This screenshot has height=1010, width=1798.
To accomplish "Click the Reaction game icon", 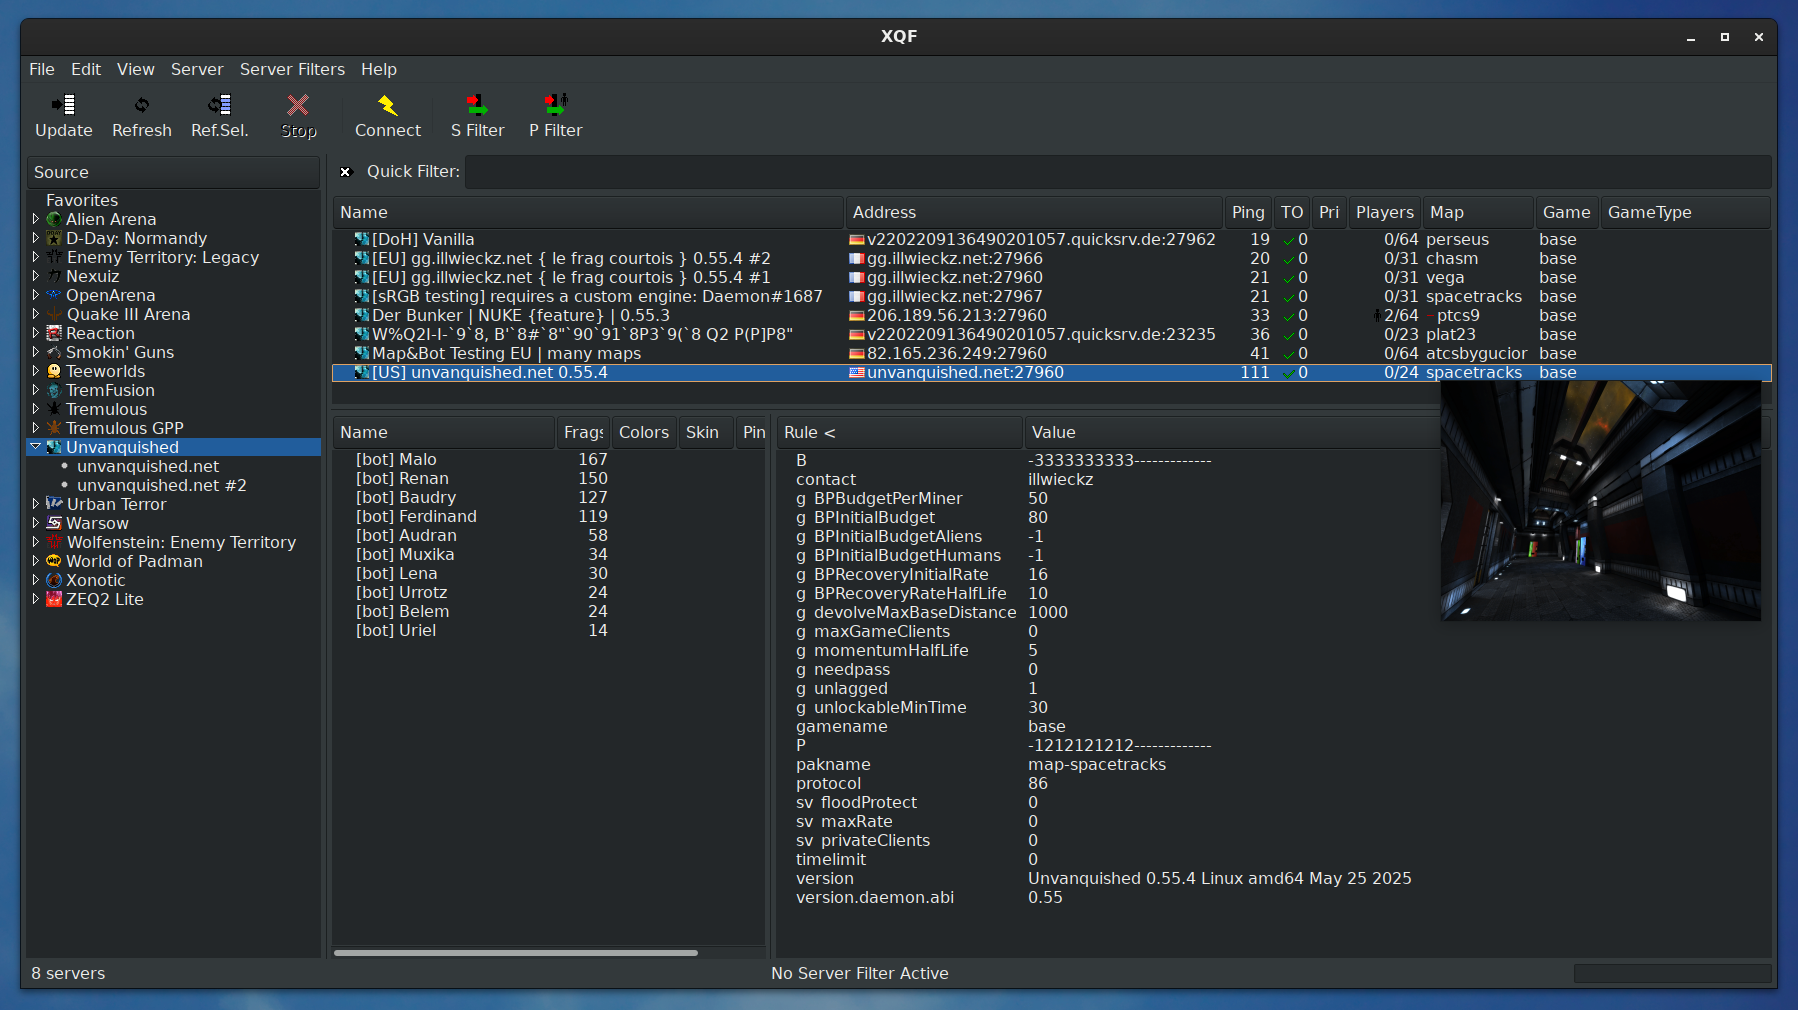I will (55, 333).
